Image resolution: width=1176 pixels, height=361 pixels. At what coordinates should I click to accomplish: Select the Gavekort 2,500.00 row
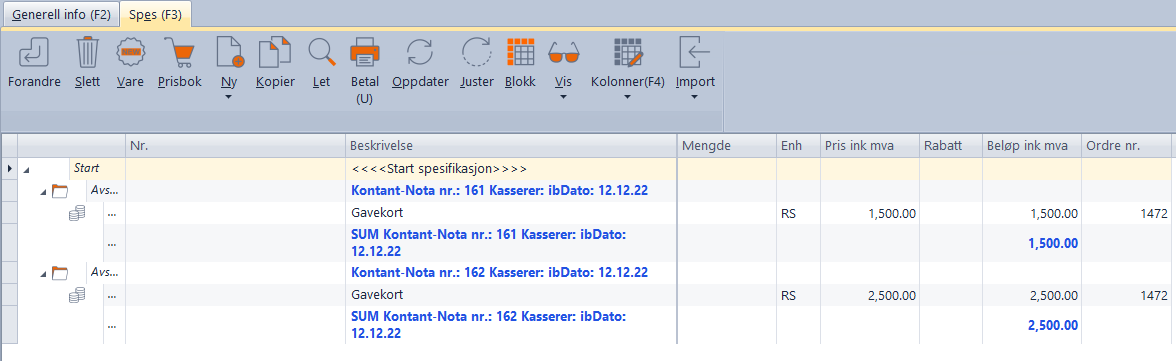(x=586, y=296)
